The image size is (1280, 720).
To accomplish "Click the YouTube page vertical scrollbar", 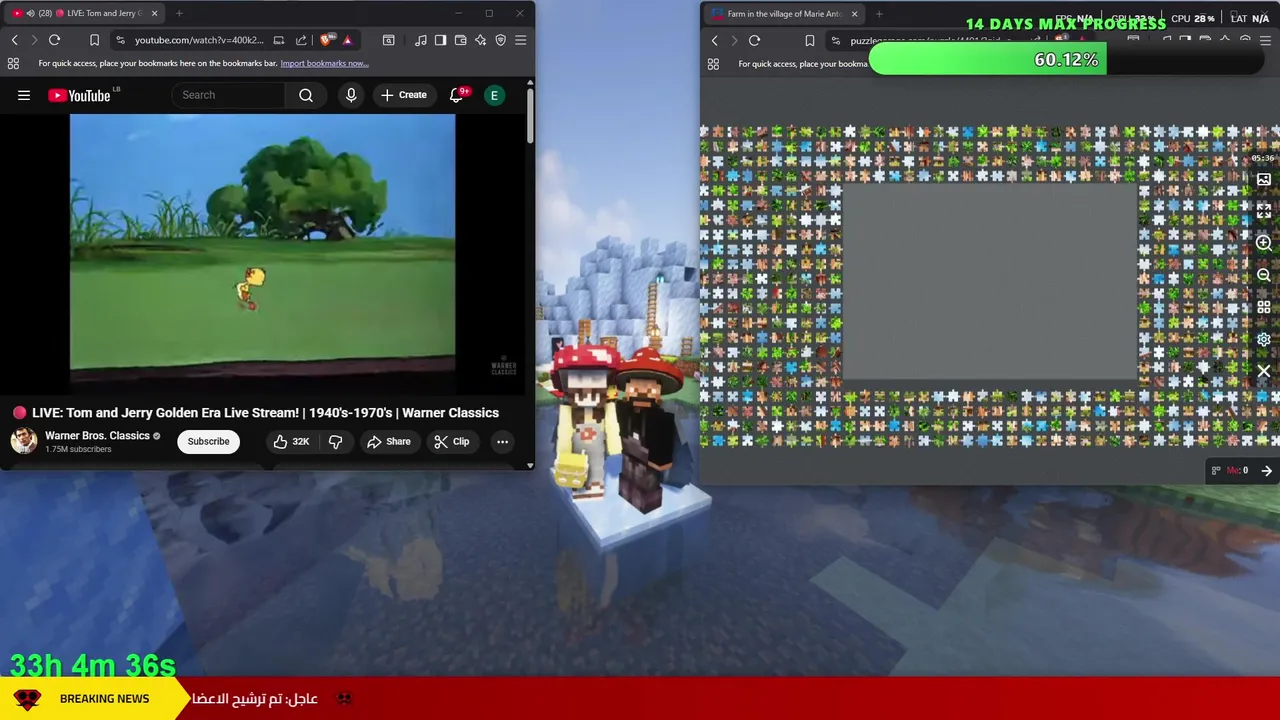I will (530, 115).
